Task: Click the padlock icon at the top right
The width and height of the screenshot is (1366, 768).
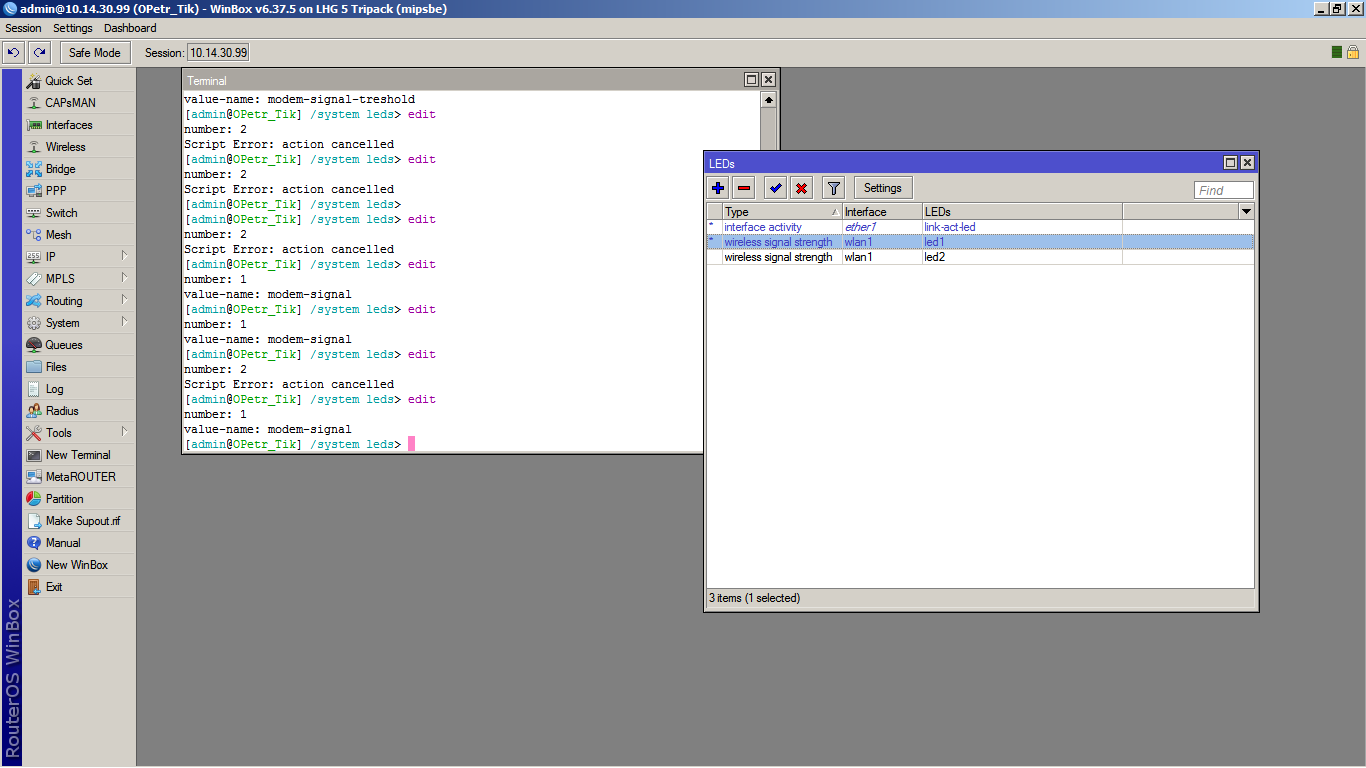Action: [x=1353, y=52]
